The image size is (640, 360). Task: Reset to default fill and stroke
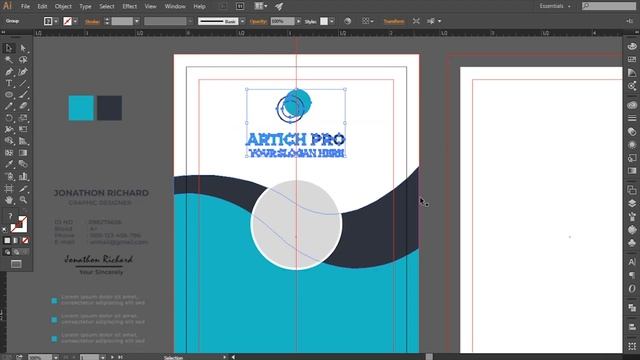pos(5,230)
